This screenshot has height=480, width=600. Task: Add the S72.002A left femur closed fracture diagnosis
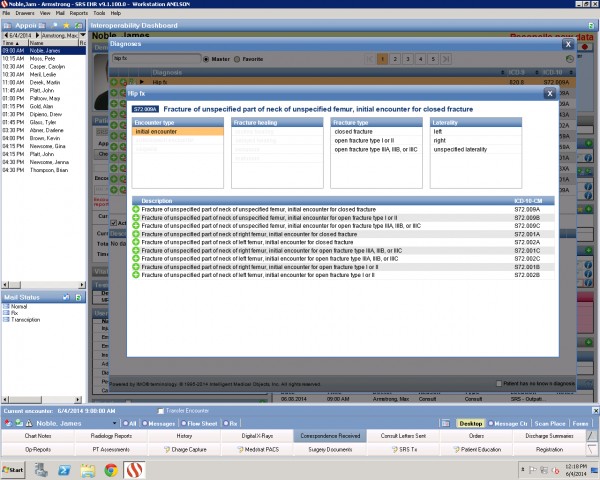point(135,242)
